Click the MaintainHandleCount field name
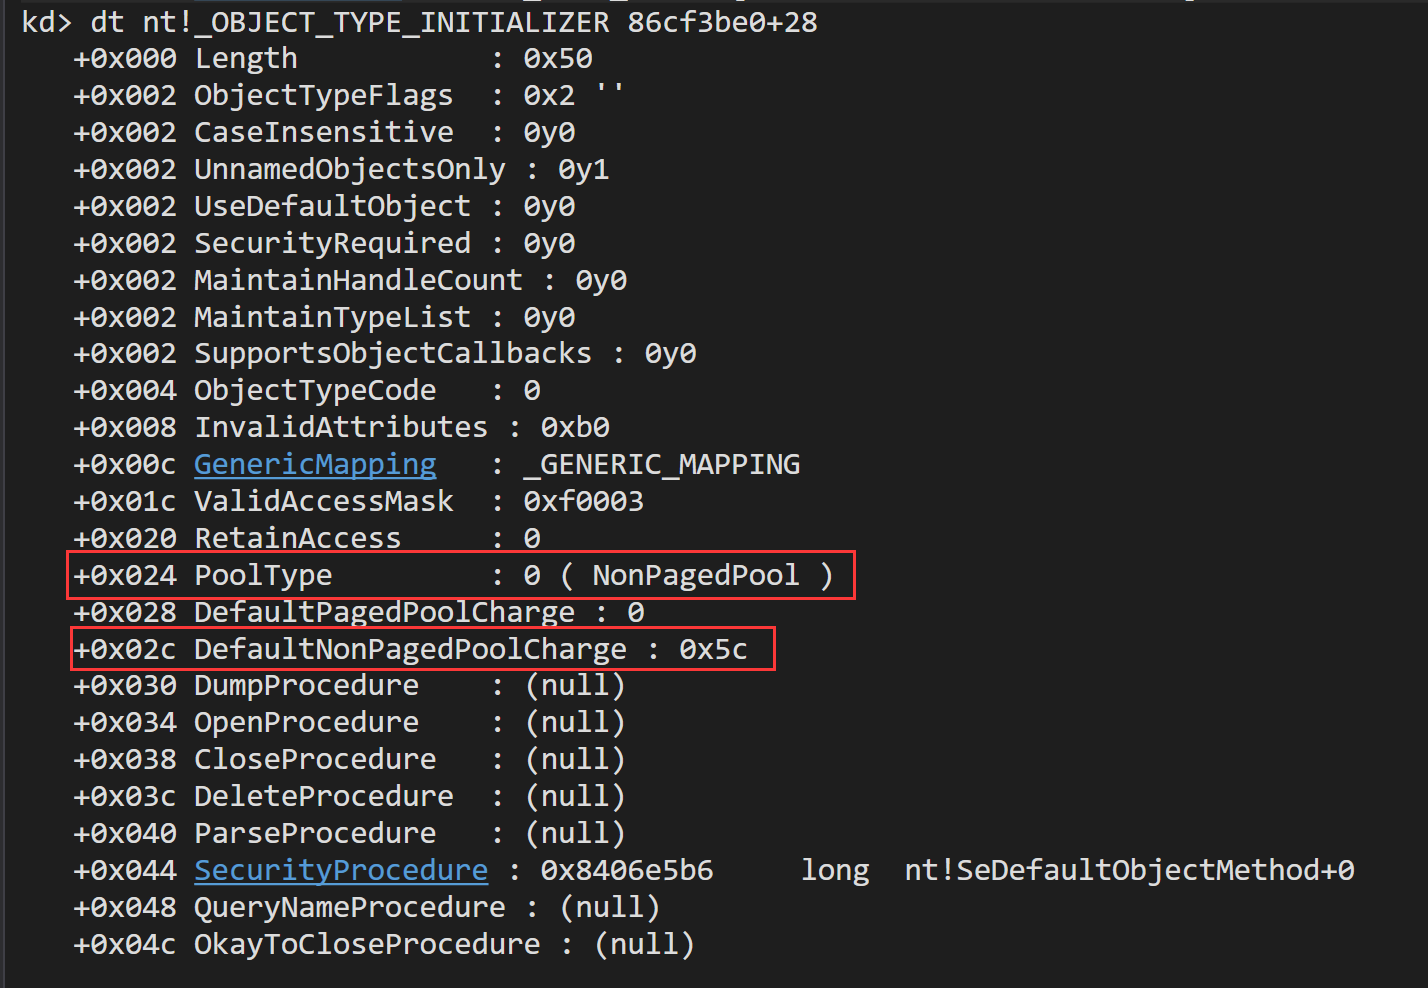1428x988 pixels. click(358, 281)
